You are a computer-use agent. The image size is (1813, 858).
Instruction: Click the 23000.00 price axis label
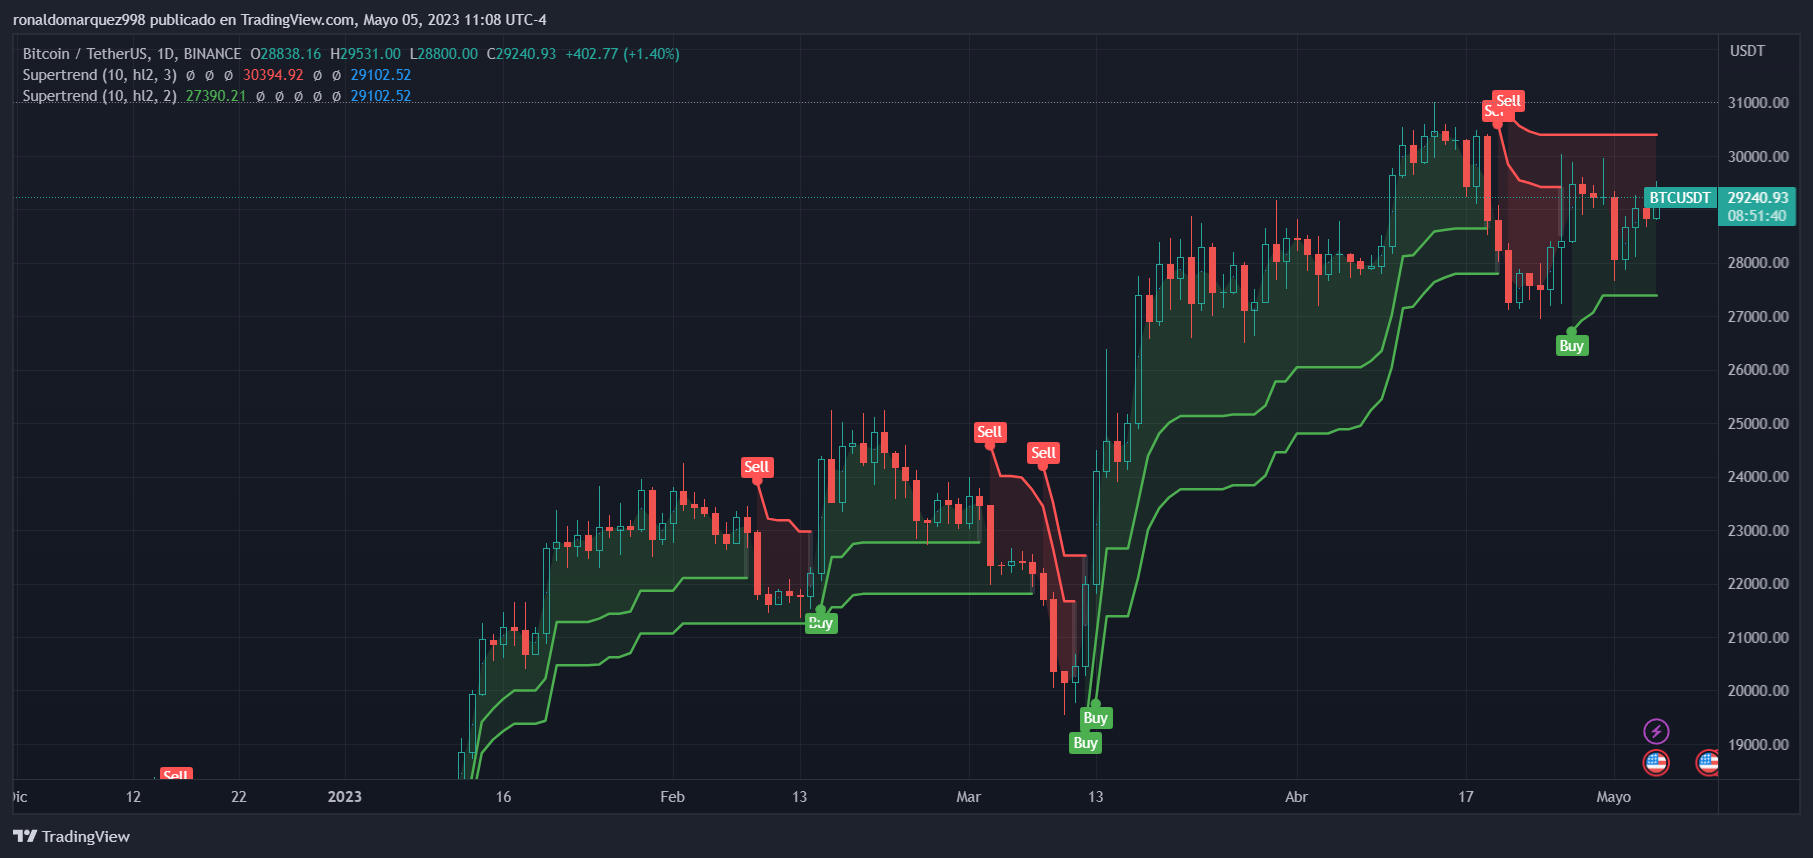(1758, 530)
